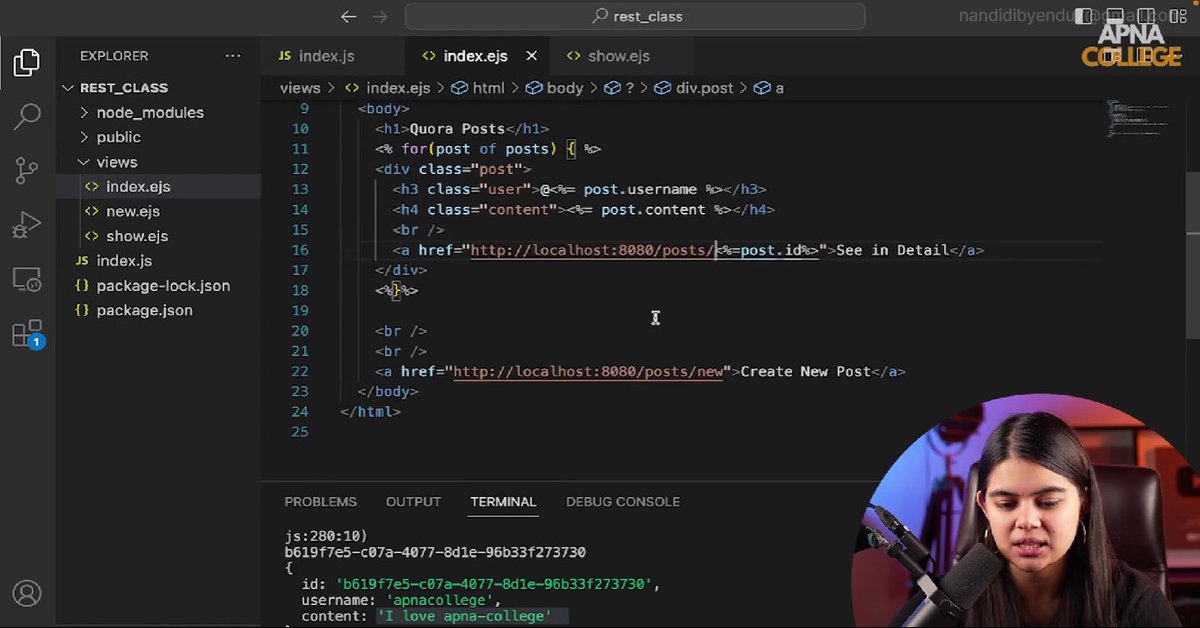Viewport: 1200px width, 628px height.
Task: Click 'Create New Post' text on line 22
Action: tap(806, 371)
